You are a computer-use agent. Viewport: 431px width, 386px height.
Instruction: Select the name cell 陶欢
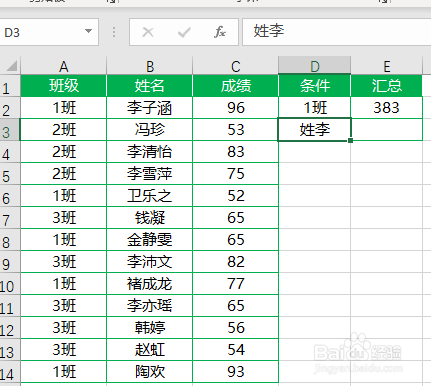tap(149, 372)
